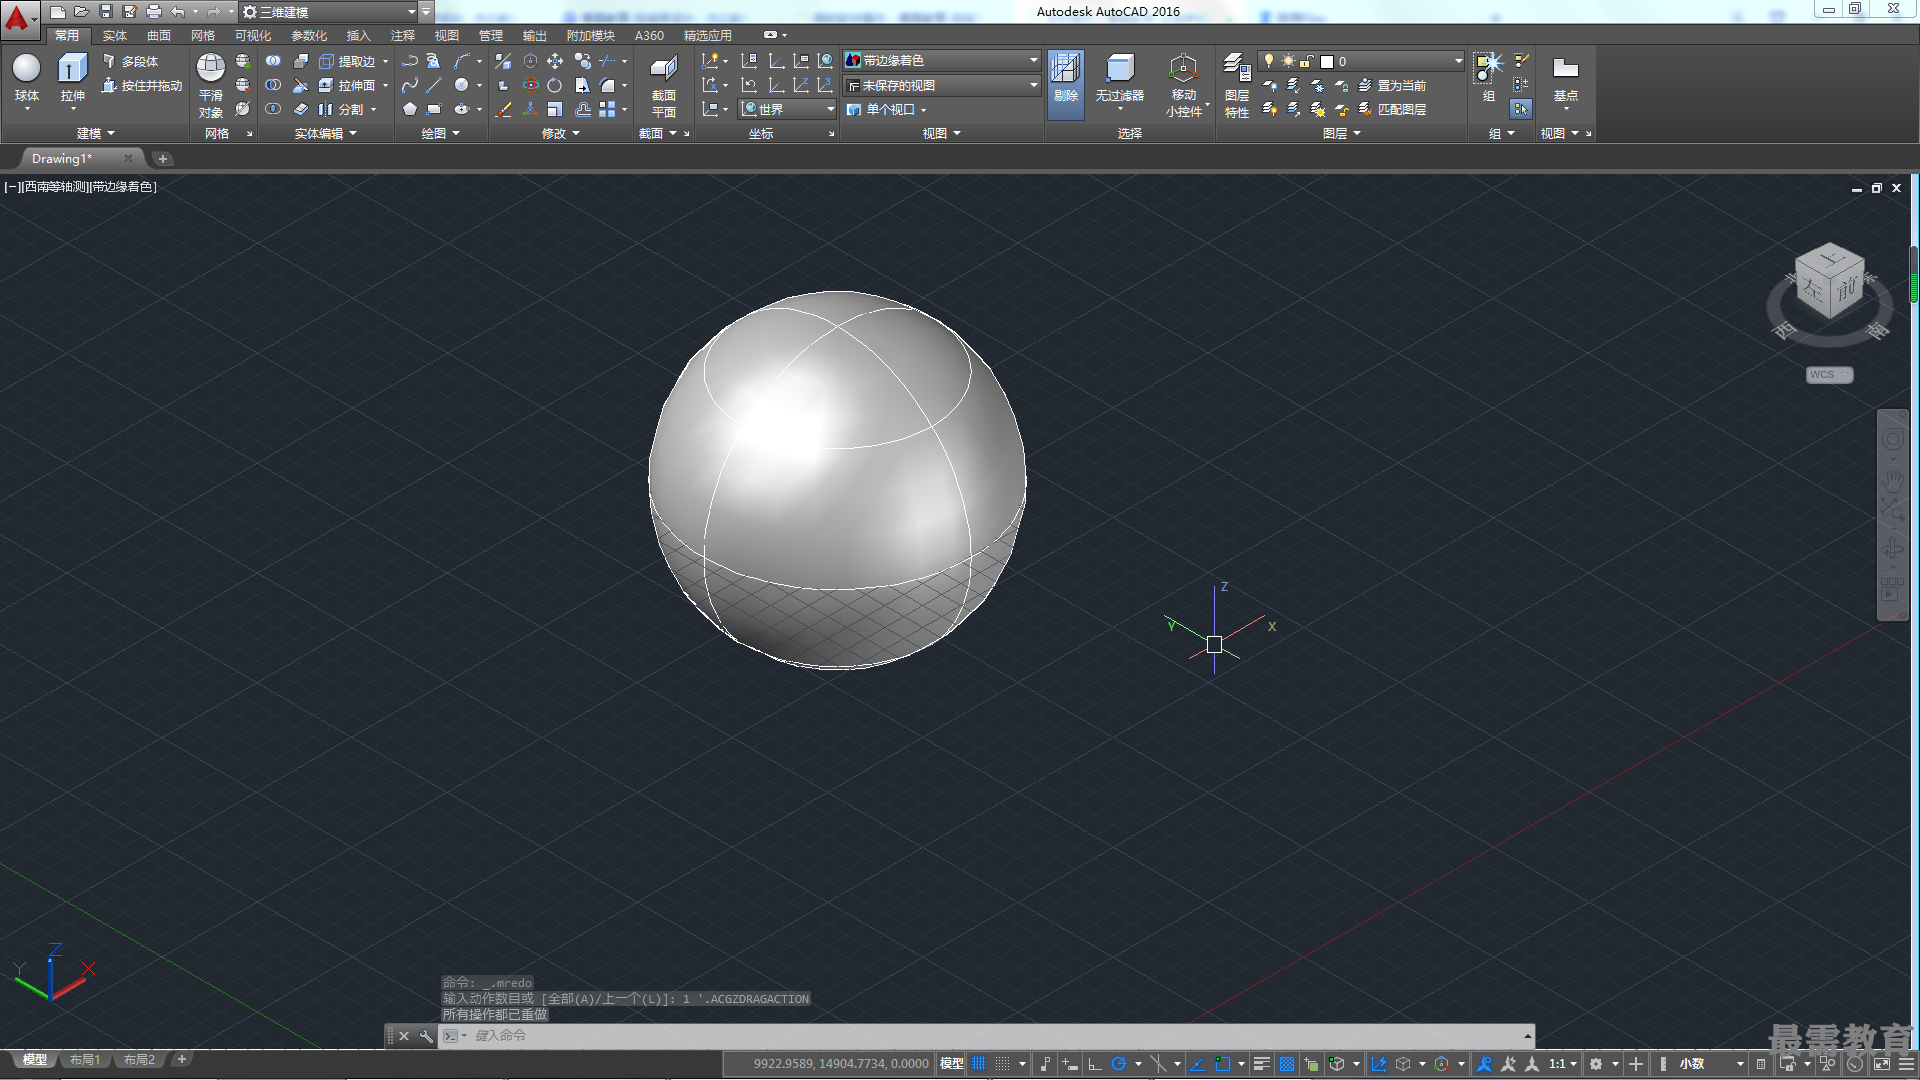Open the UCS World (世界) dropdown

coord(788,110)
